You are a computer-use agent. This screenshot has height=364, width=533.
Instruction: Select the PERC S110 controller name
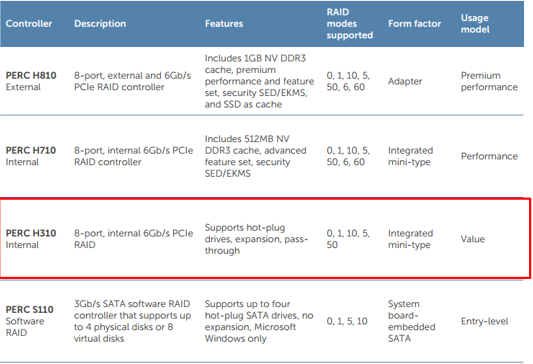click(30, 309)
